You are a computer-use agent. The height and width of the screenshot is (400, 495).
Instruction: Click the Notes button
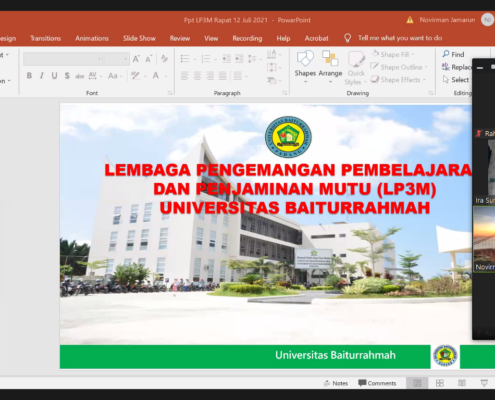pos(336,383)
